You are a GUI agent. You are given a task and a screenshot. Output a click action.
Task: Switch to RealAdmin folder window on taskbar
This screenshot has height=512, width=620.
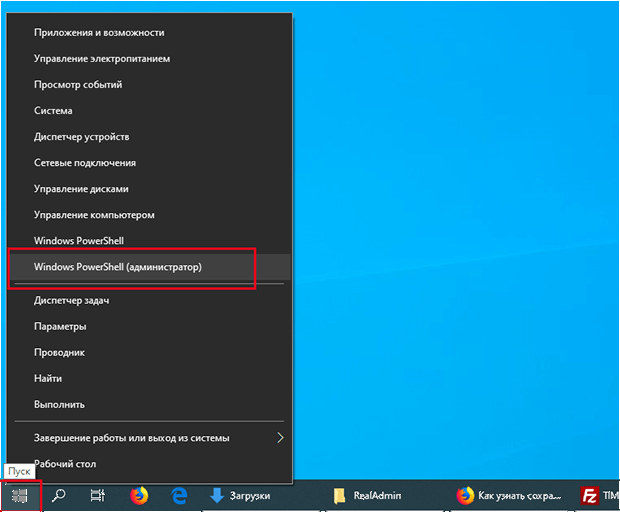tap(367, 495)
